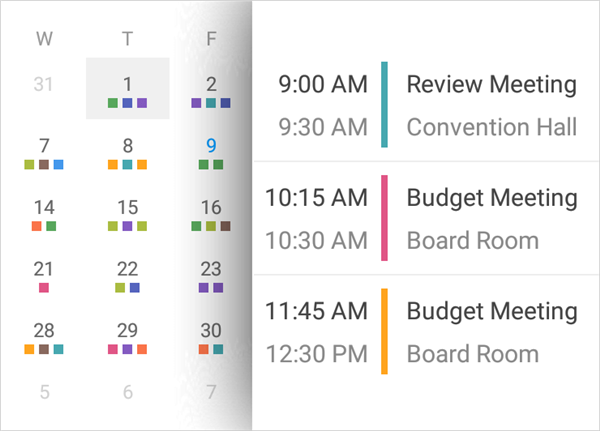This screenshot has height=431, width=600.
Task: Open the 10:15 AM Budget Meeting appointment
Action: click(490, 218)
